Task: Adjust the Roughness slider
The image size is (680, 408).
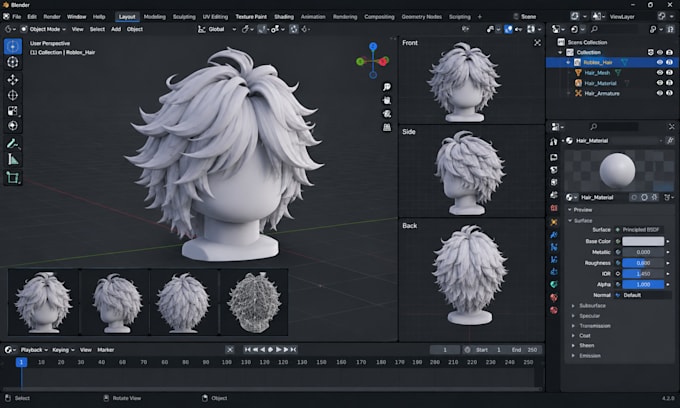Action: point(643,263)
